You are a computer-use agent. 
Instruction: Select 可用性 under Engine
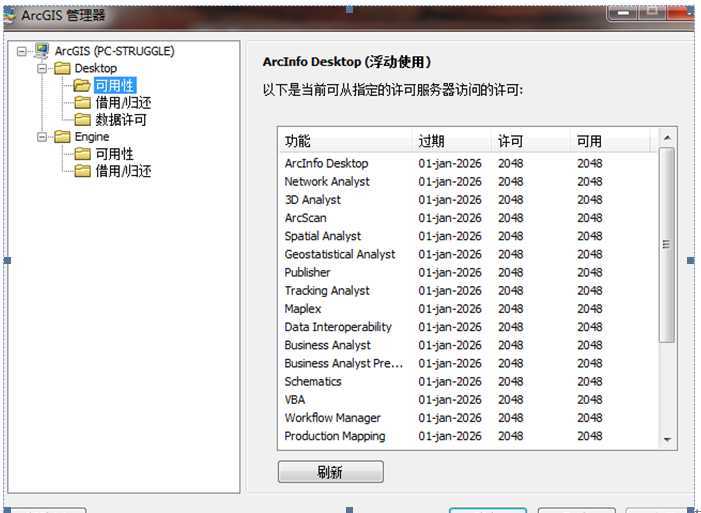click(x=114, y=154)
